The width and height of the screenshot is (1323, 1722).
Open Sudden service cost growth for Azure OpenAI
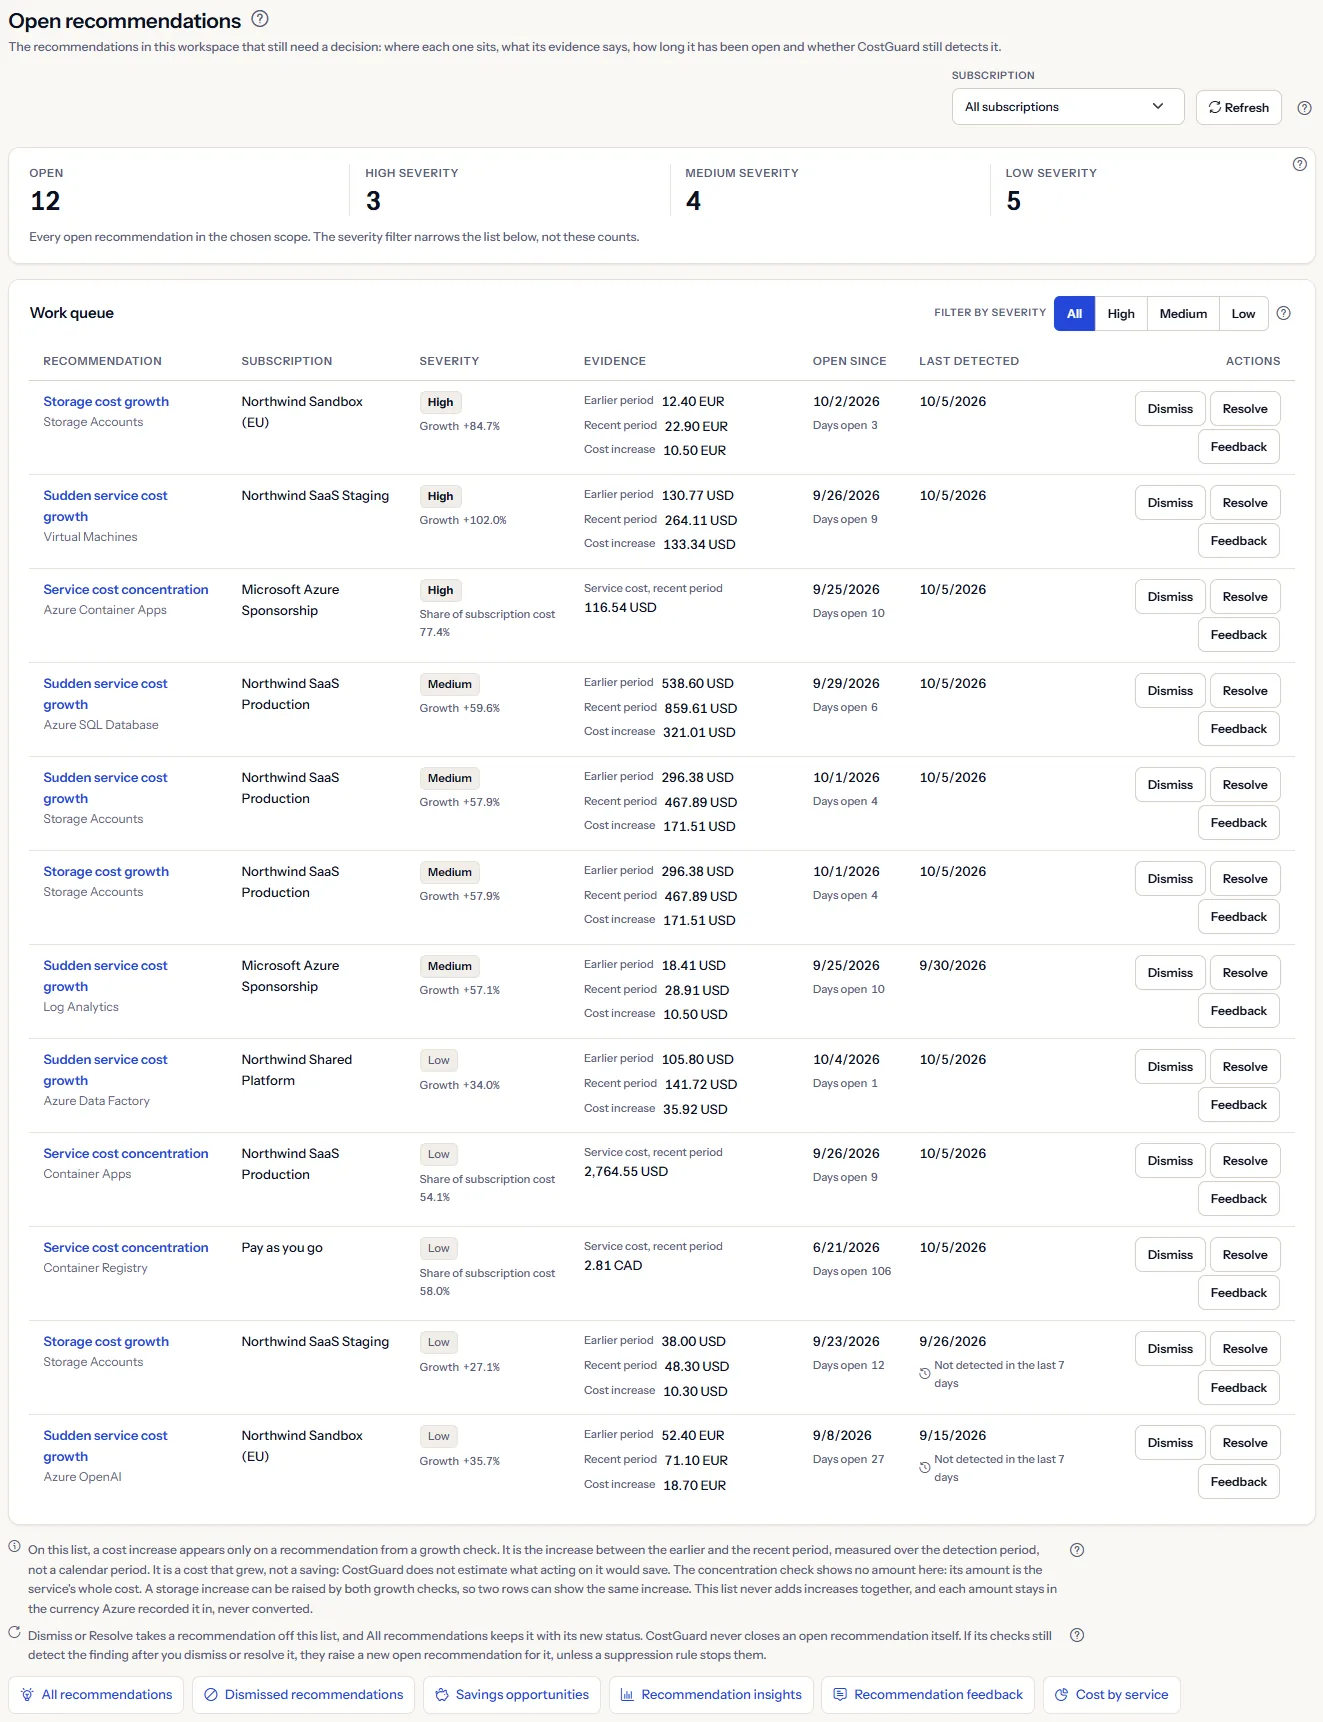point(105,1446)
